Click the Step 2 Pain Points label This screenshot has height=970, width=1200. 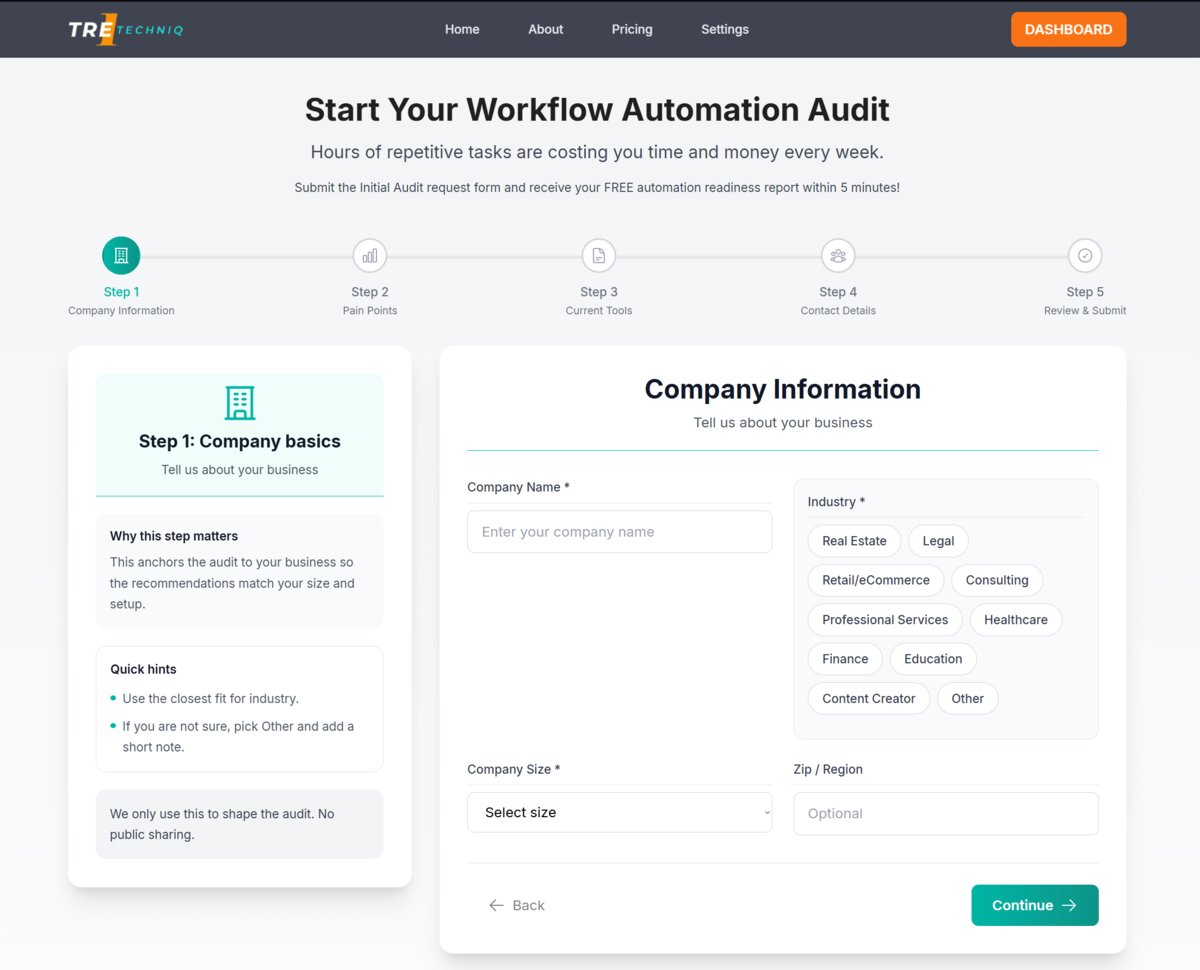pos(370,301)
